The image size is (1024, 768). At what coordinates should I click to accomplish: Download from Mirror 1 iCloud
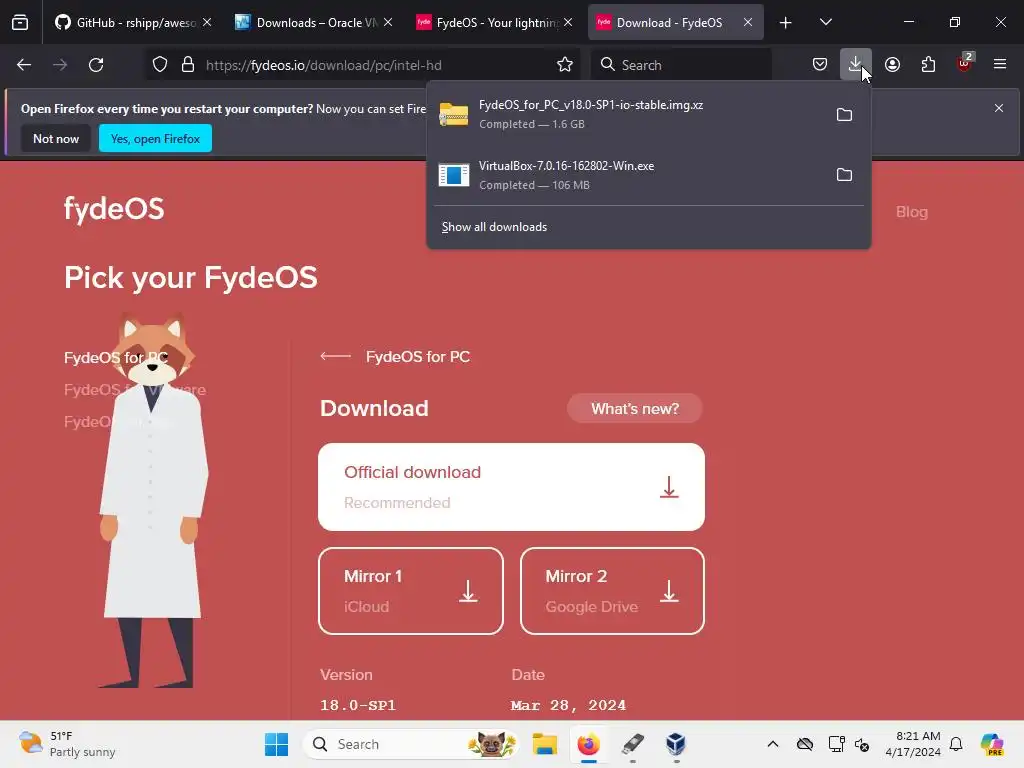pos(411,591)
